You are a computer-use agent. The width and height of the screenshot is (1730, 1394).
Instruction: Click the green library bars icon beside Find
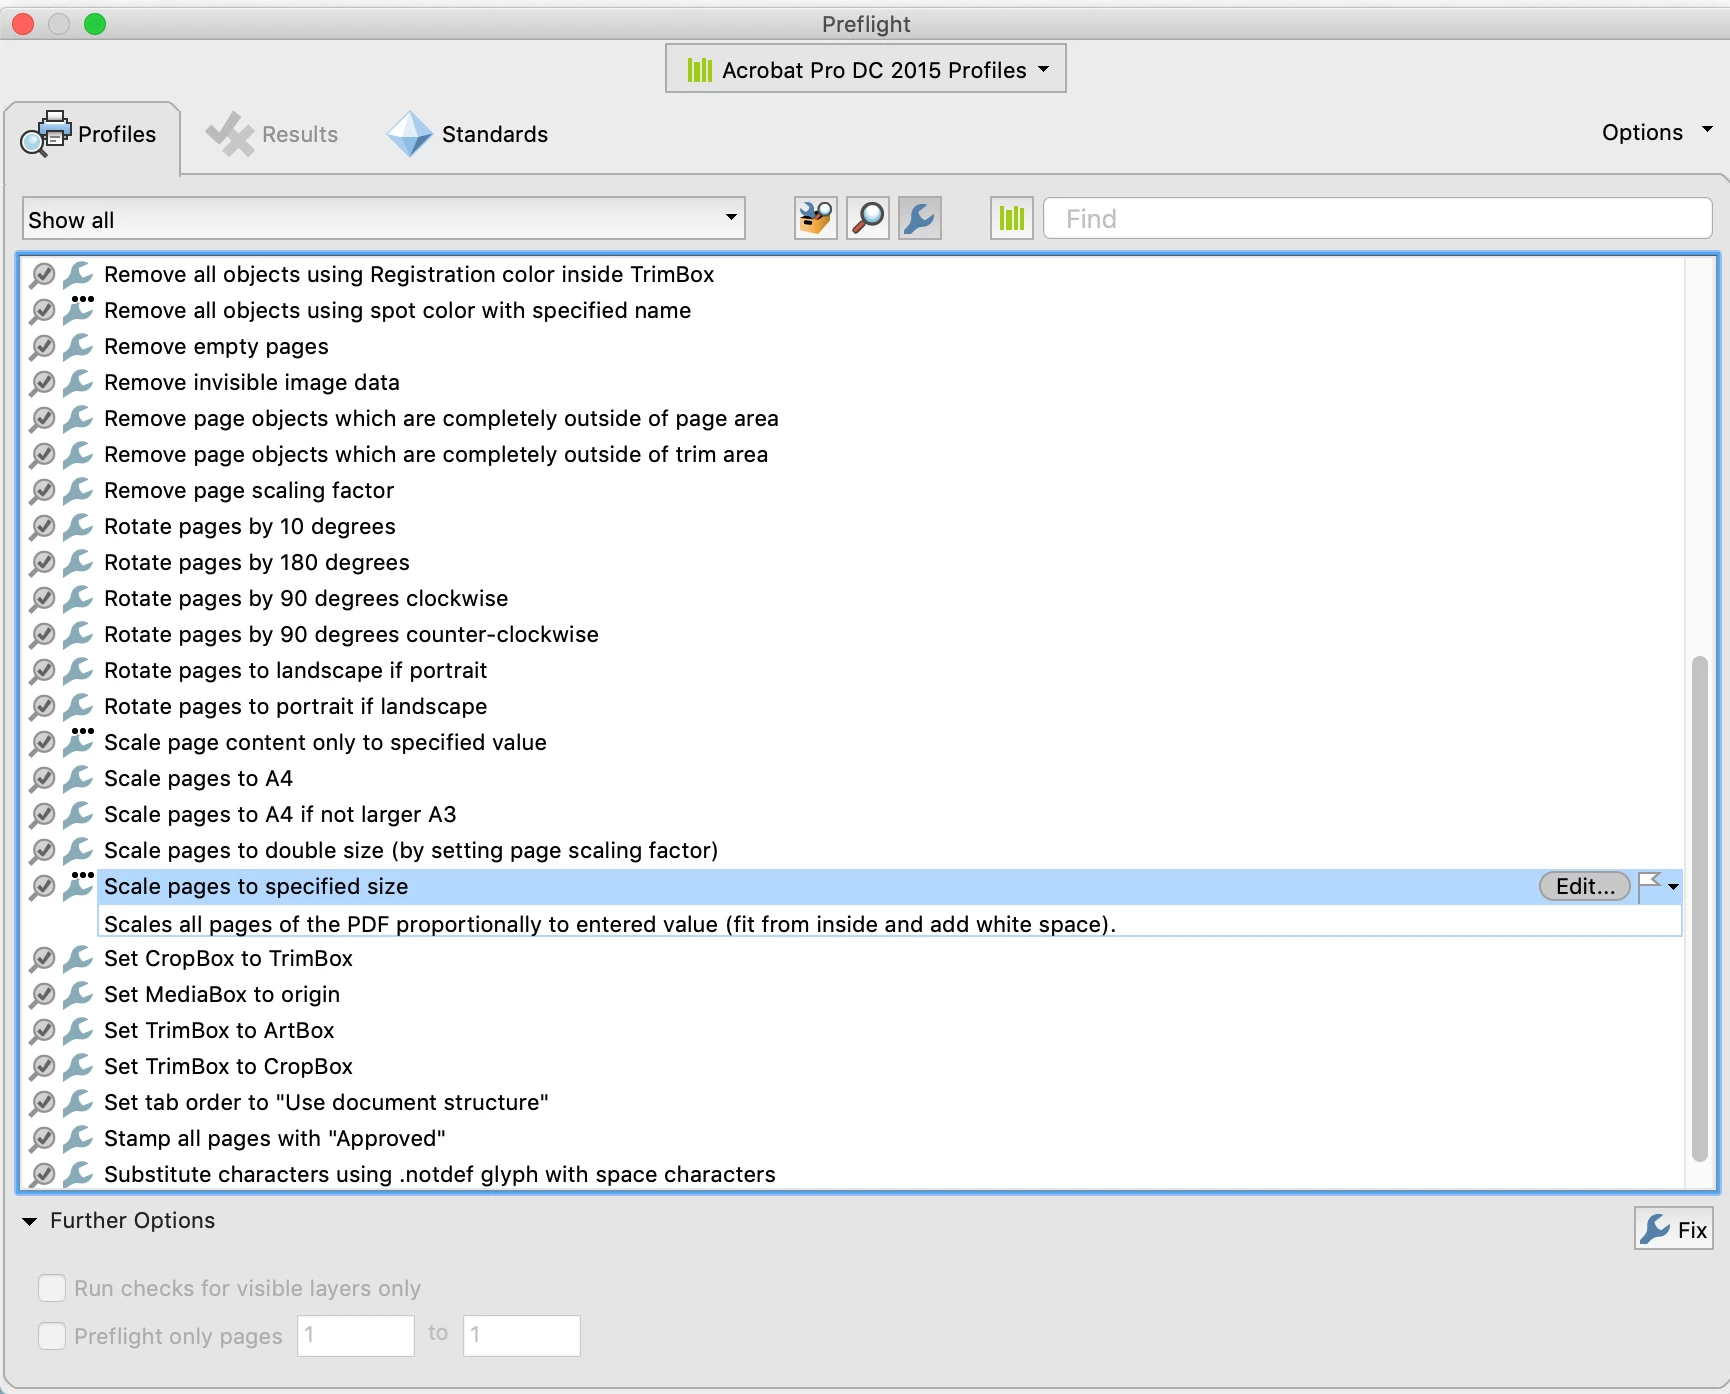point(1012,218)
